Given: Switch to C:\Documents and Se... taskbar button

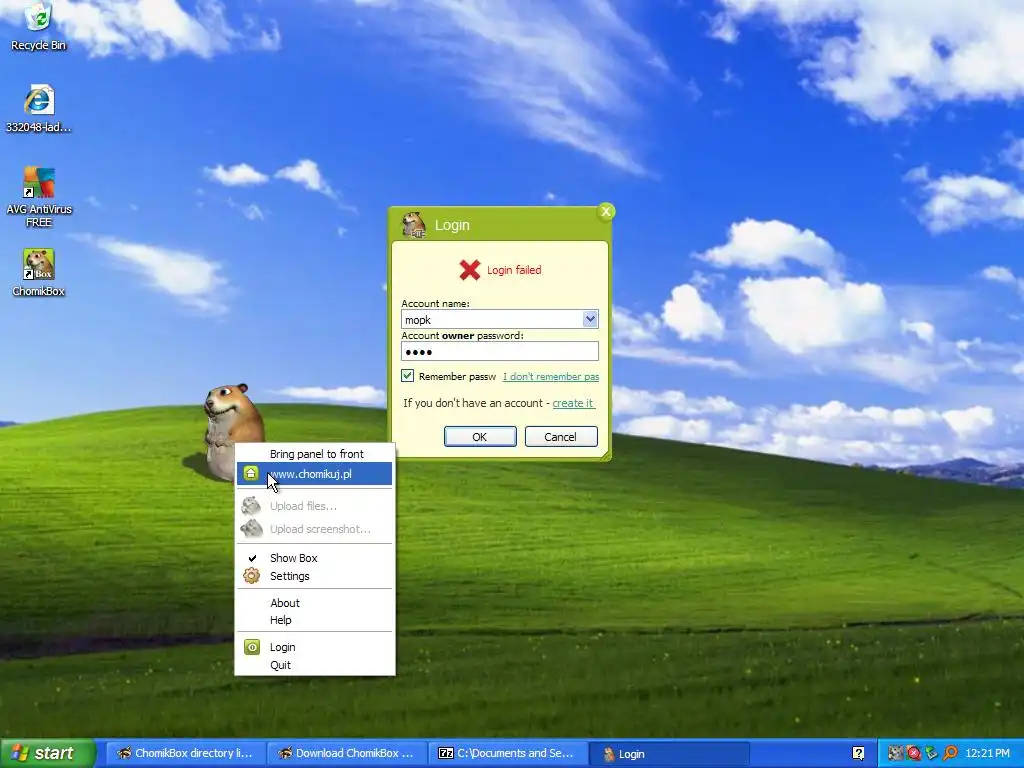Looking at the screenshot, I should click(507, 754).
